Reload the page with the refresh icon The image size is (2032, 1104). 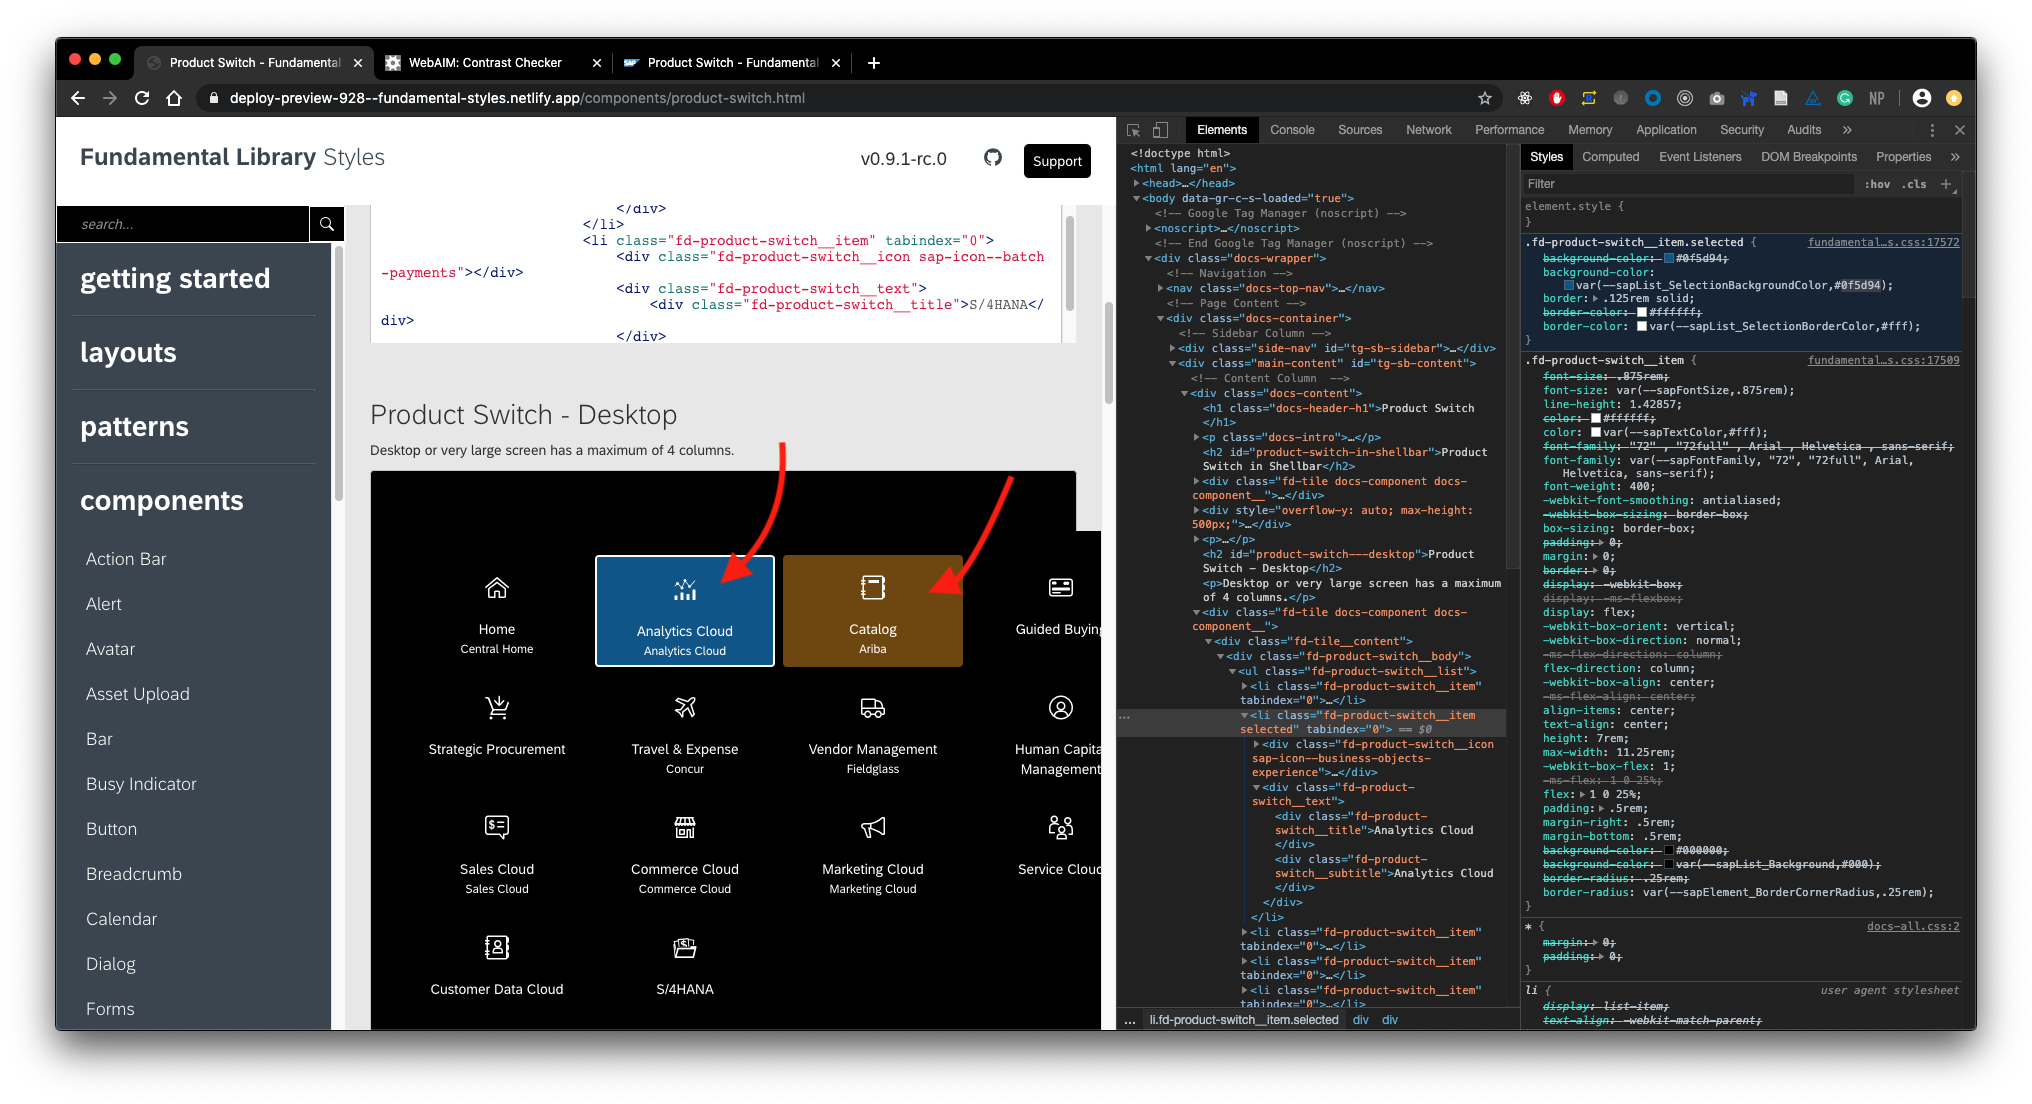point(142,98)
